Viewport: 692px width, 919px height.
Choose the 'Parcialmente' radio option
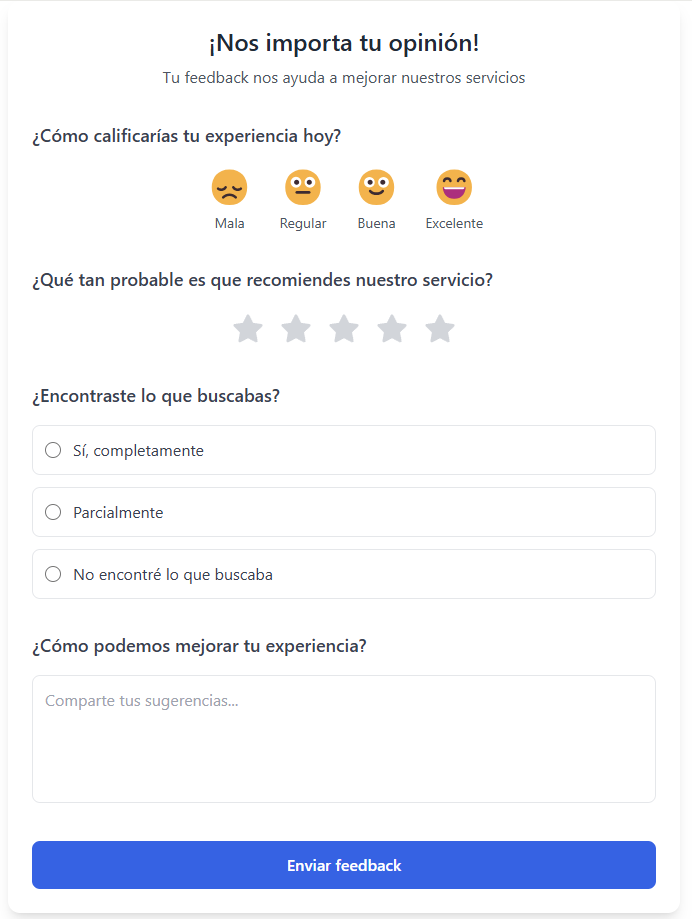[x=54, y=512]
